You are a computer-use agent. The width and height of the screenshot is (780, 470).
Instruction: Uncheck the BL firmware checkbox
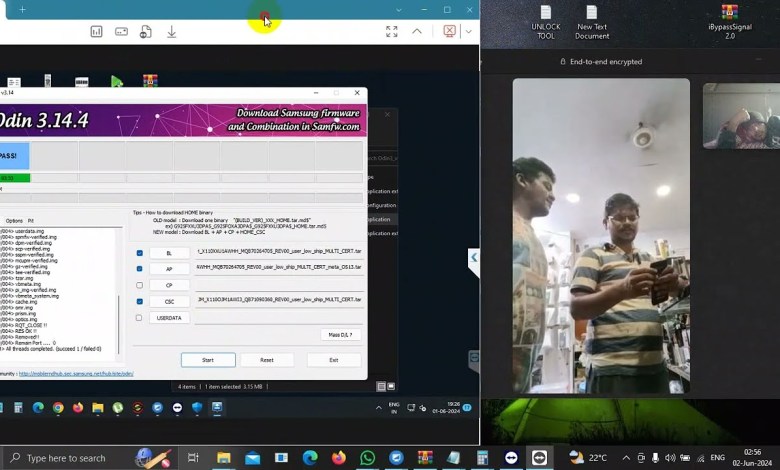coord(139,253)
